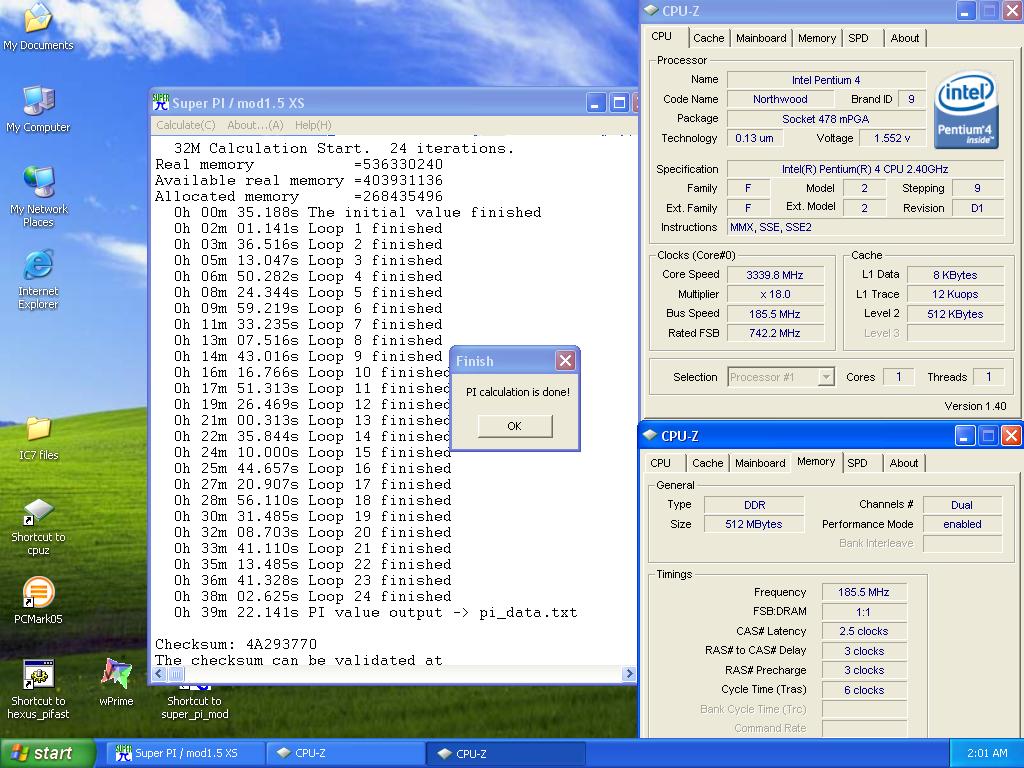The width and height of the screenshot is (1024, 768).
Task: Click the Cycle Time (Tras) 6 clocks value
Action: (x=864, y=690)
